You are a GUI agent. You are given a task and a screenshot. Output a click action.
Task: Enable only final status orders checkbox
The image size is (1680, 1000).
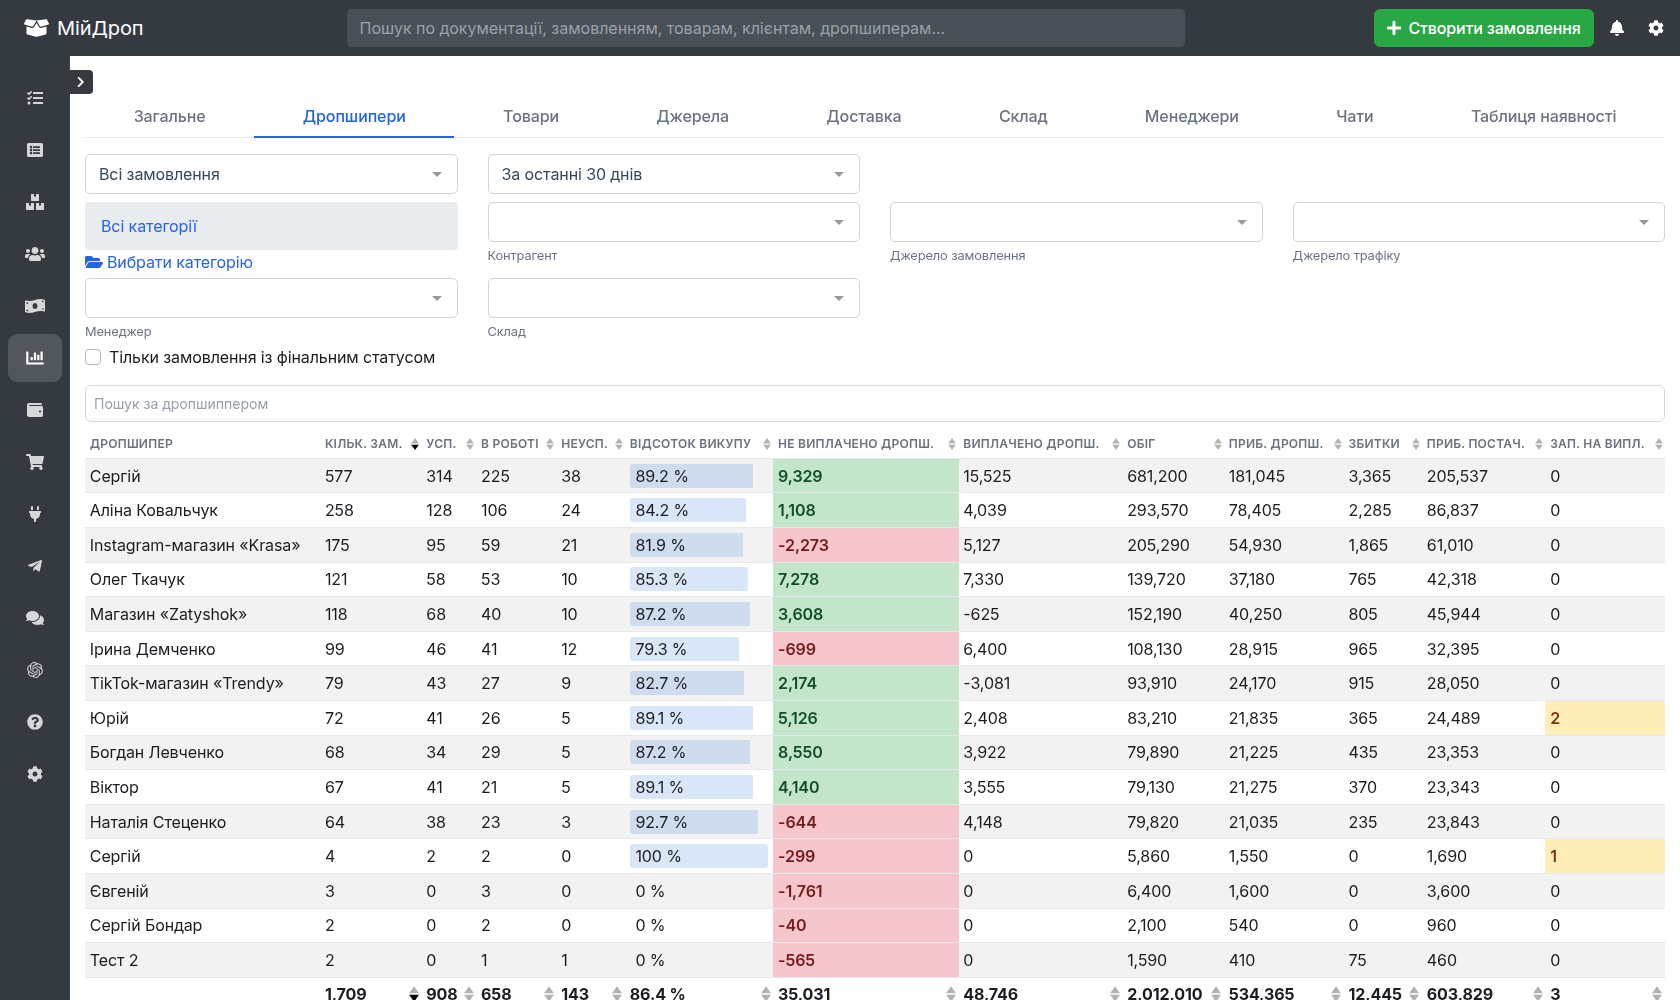(x=93, y=357)
